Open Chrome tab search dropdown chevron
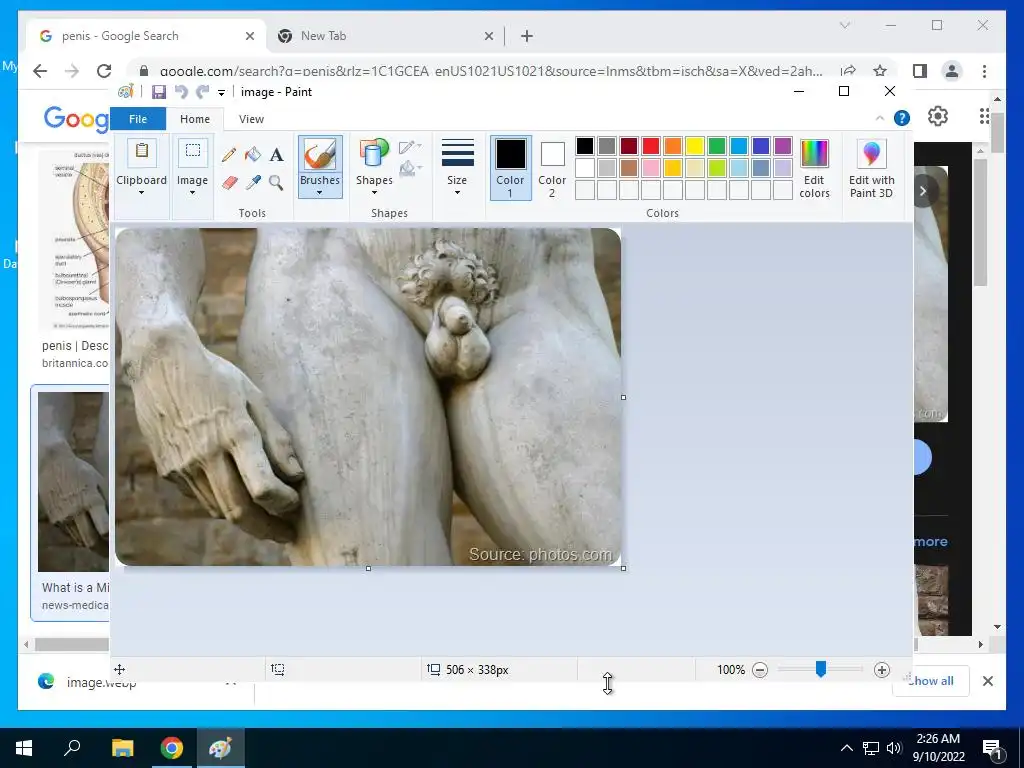 pyautogui.click(x=844, y=25)
